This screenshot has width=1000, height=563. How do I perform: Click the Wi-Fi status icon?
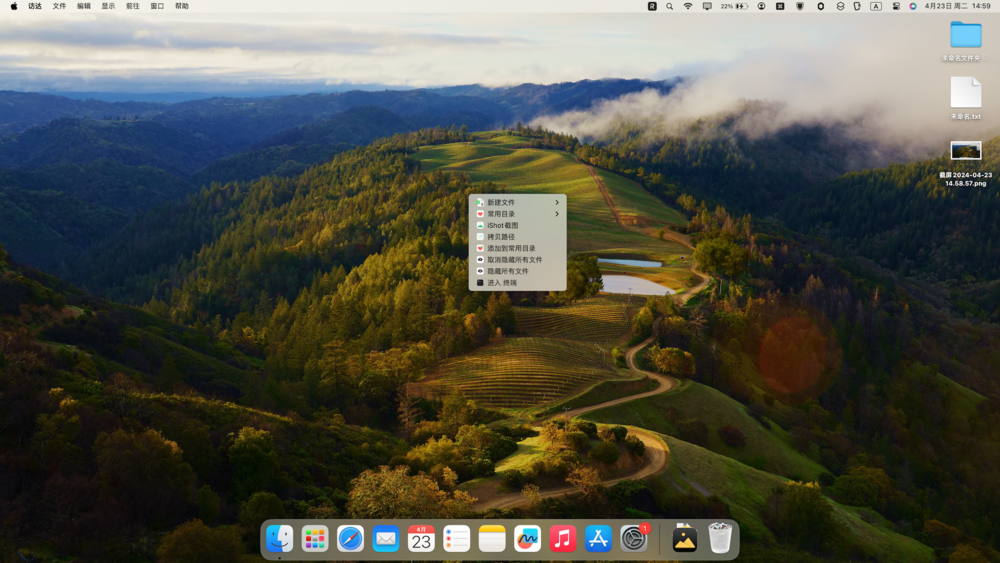(x=687, y=6)
